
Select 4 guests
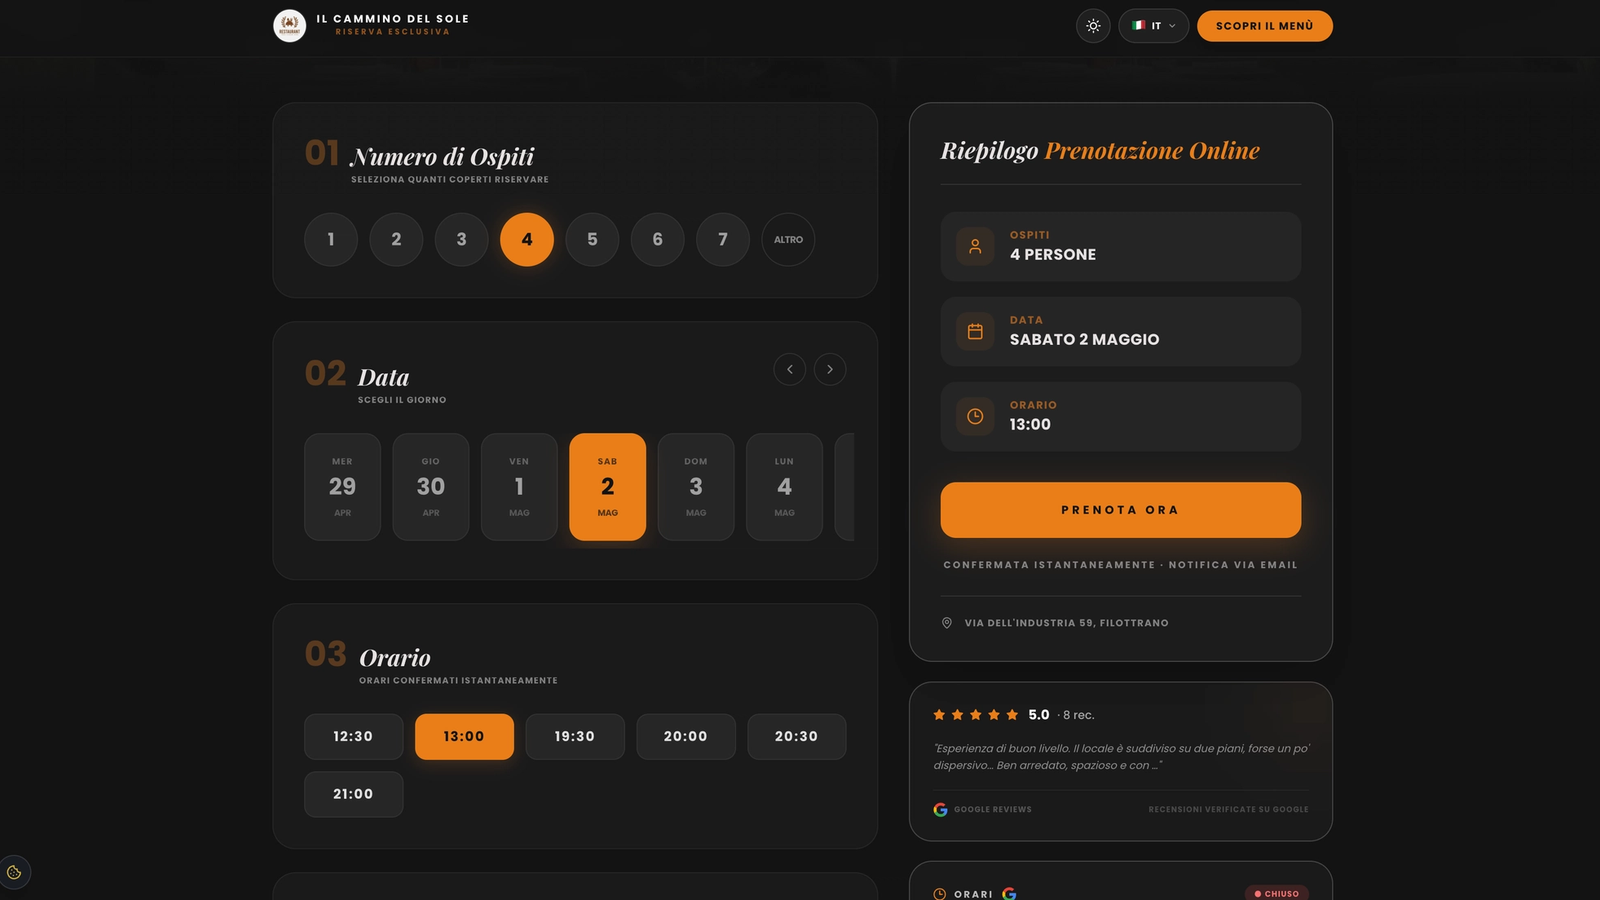point(527,240)
